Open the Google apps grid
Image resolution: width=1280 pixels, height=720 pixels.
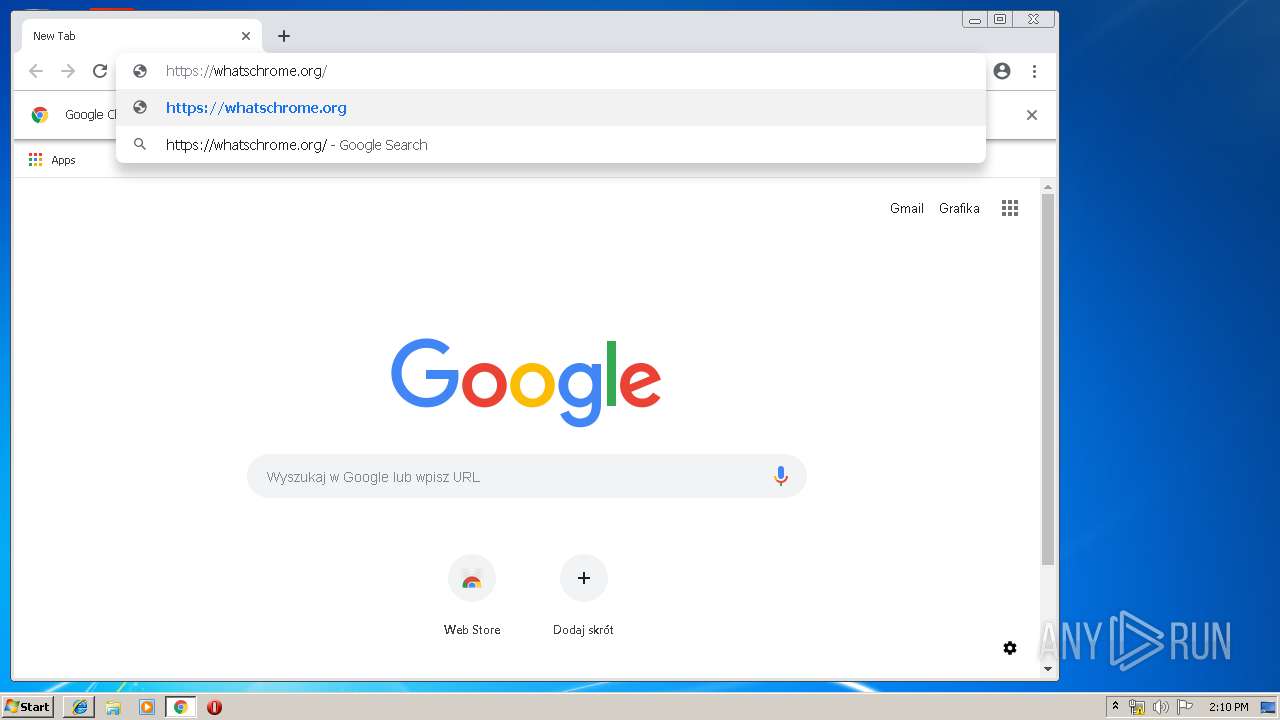(x=1010, y=208)
